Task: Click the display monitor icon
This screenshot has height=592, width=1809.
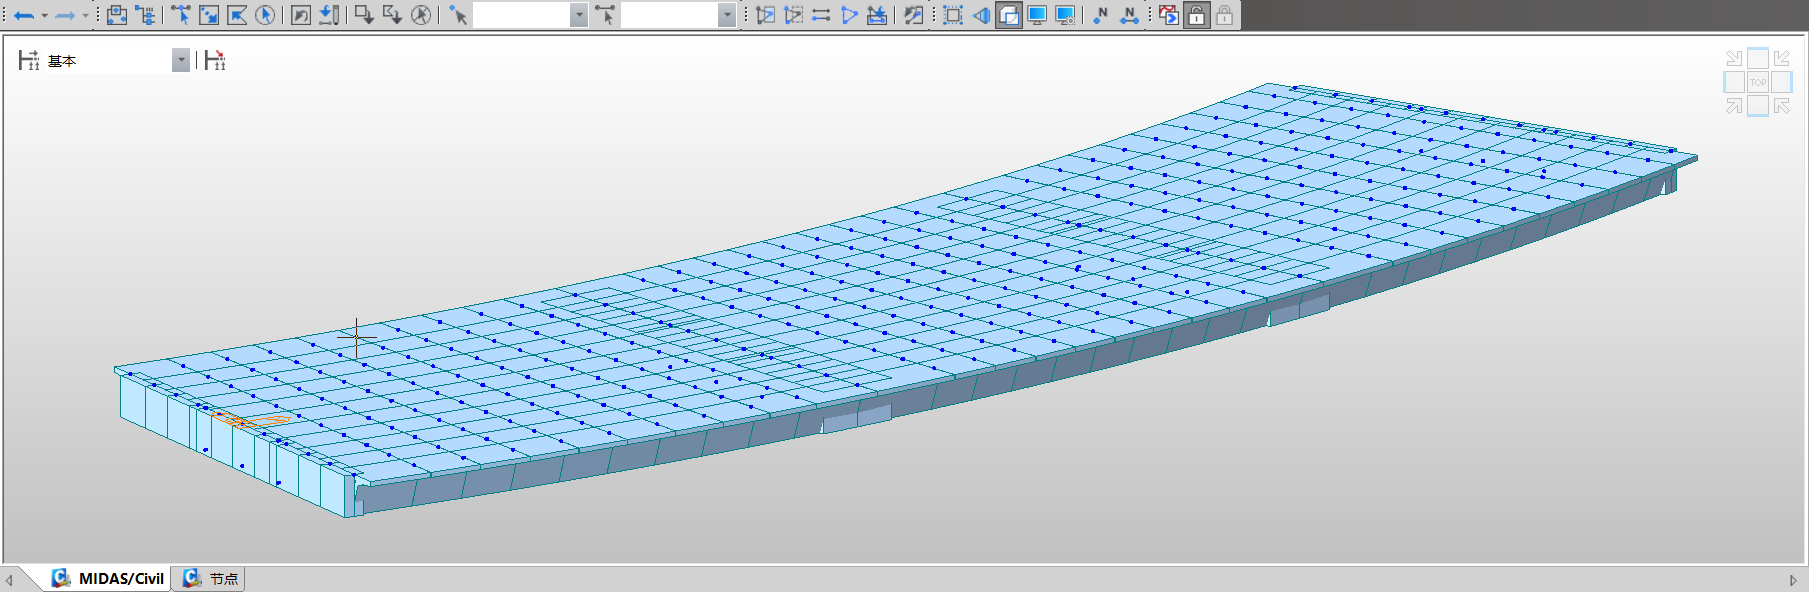Action: click(x=1037, y=15)
